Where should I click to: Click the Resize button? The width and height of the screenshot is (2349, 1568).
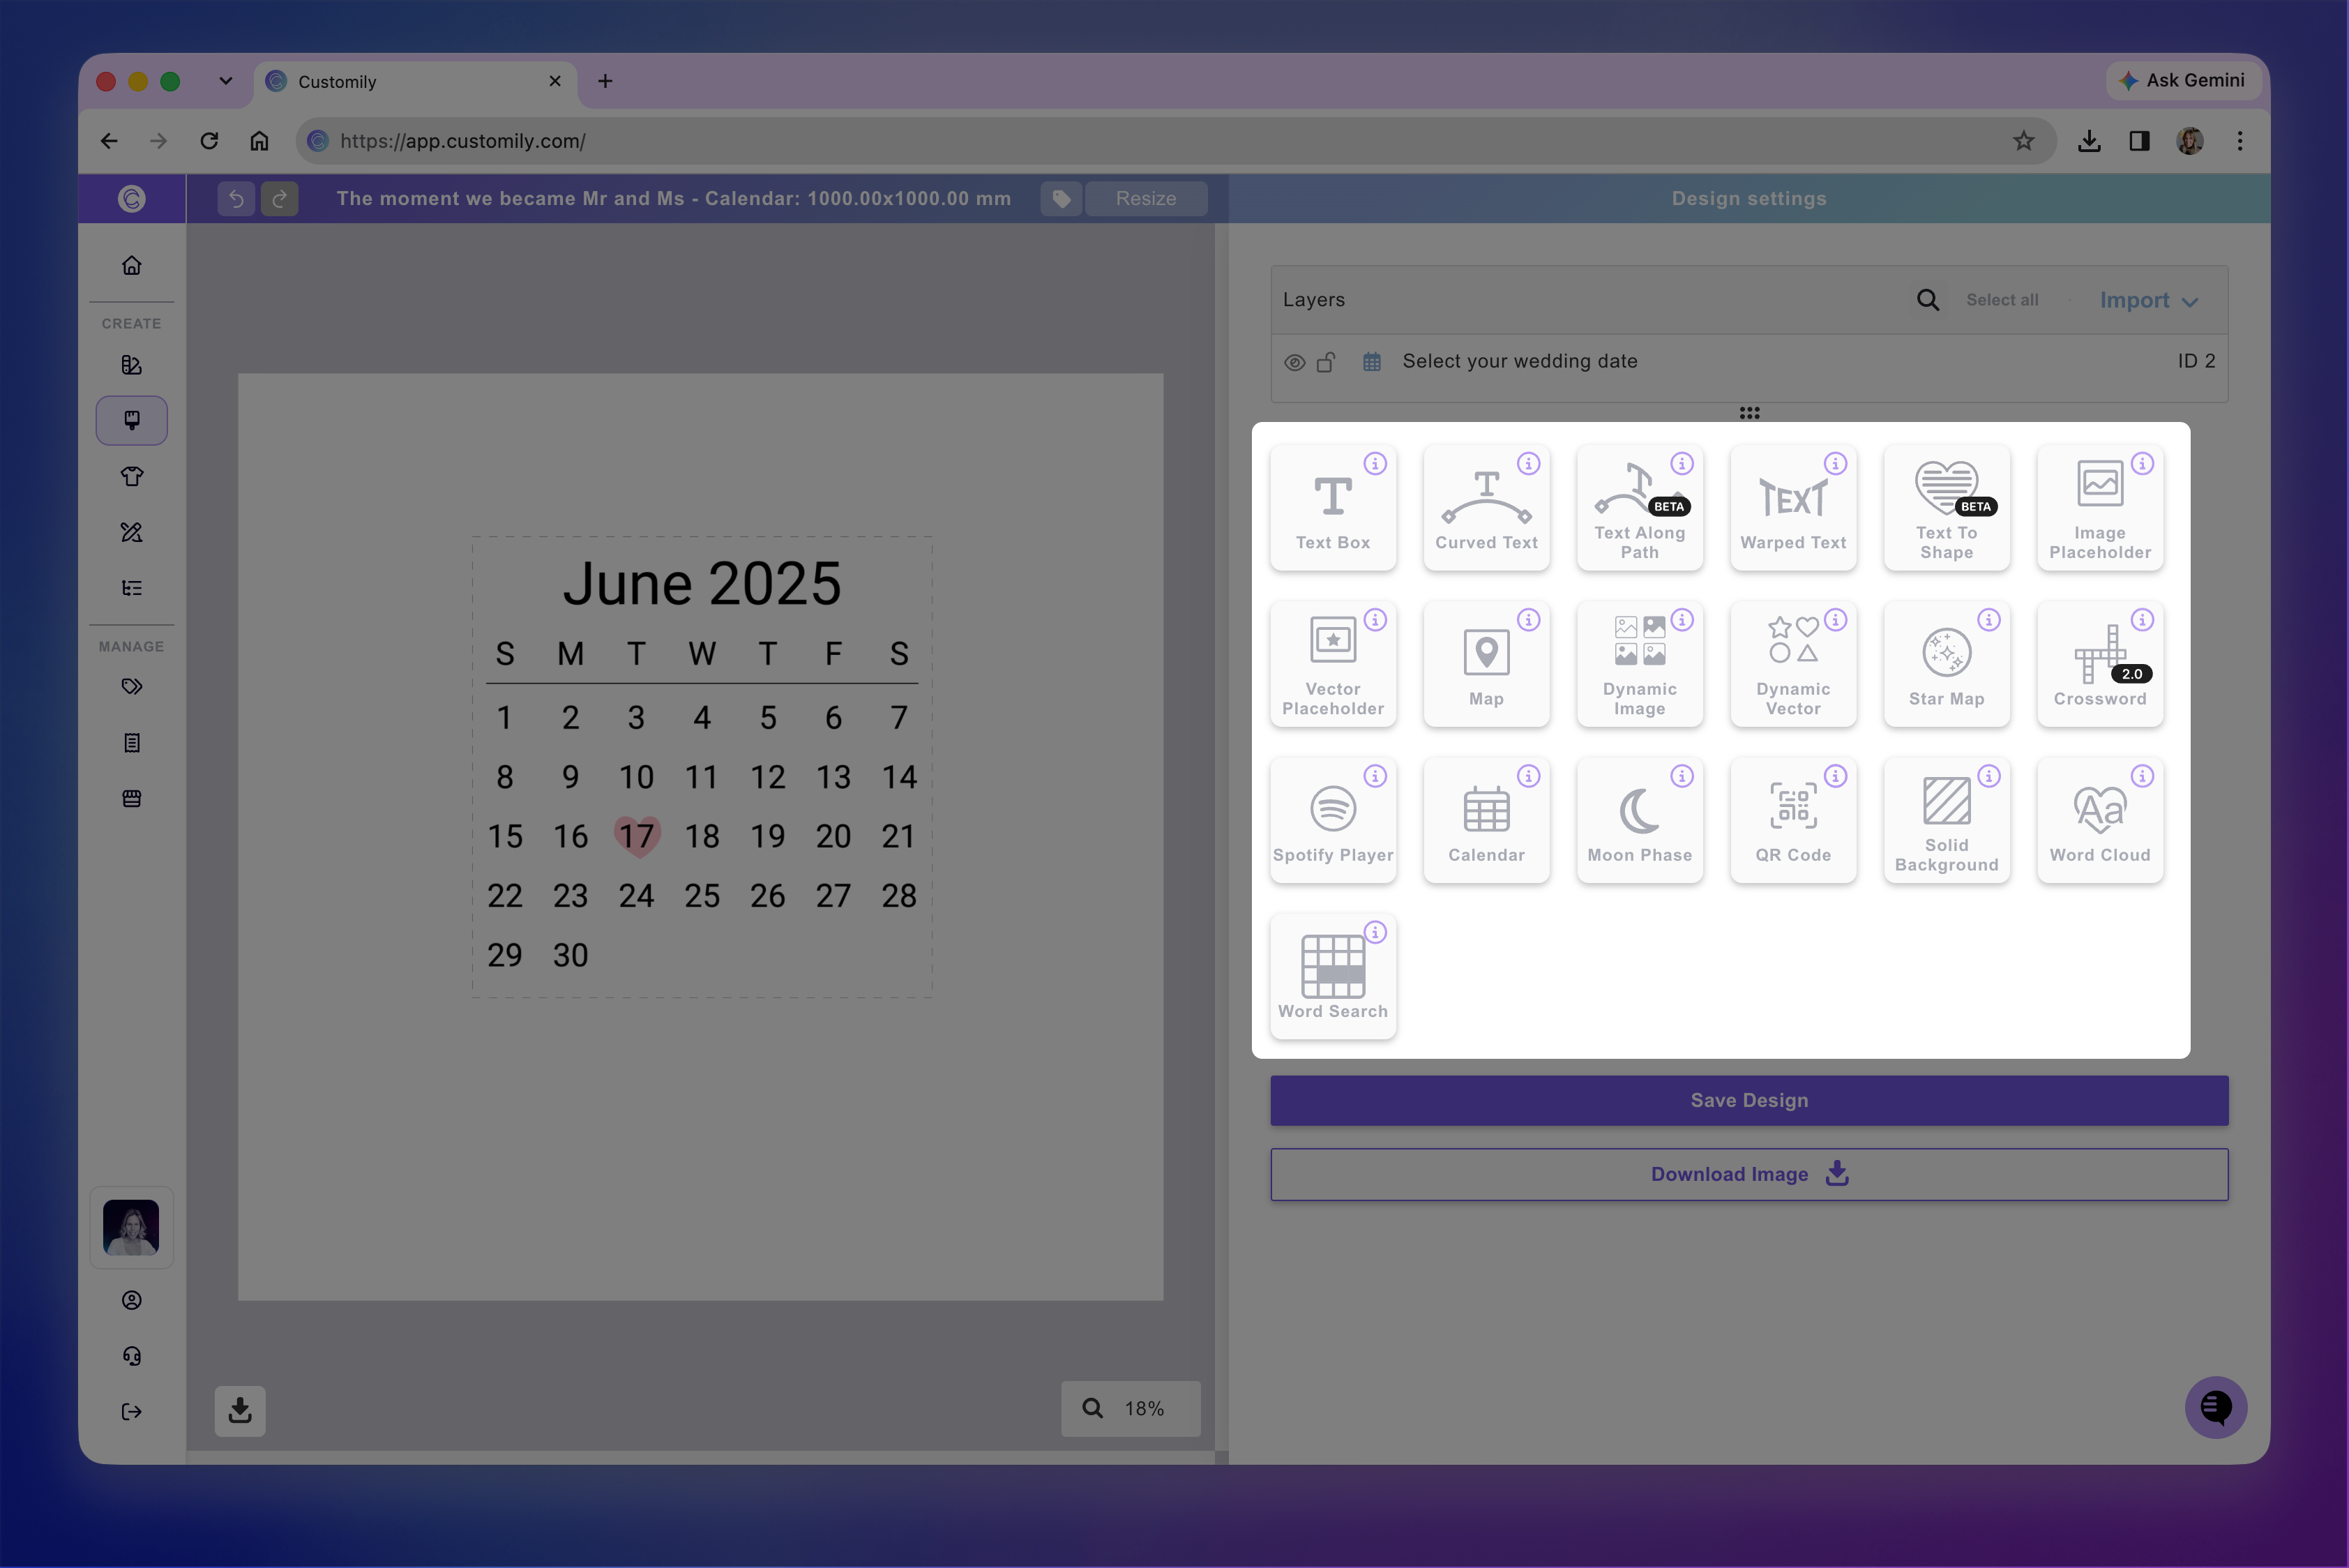click(x=1146, y=199)
